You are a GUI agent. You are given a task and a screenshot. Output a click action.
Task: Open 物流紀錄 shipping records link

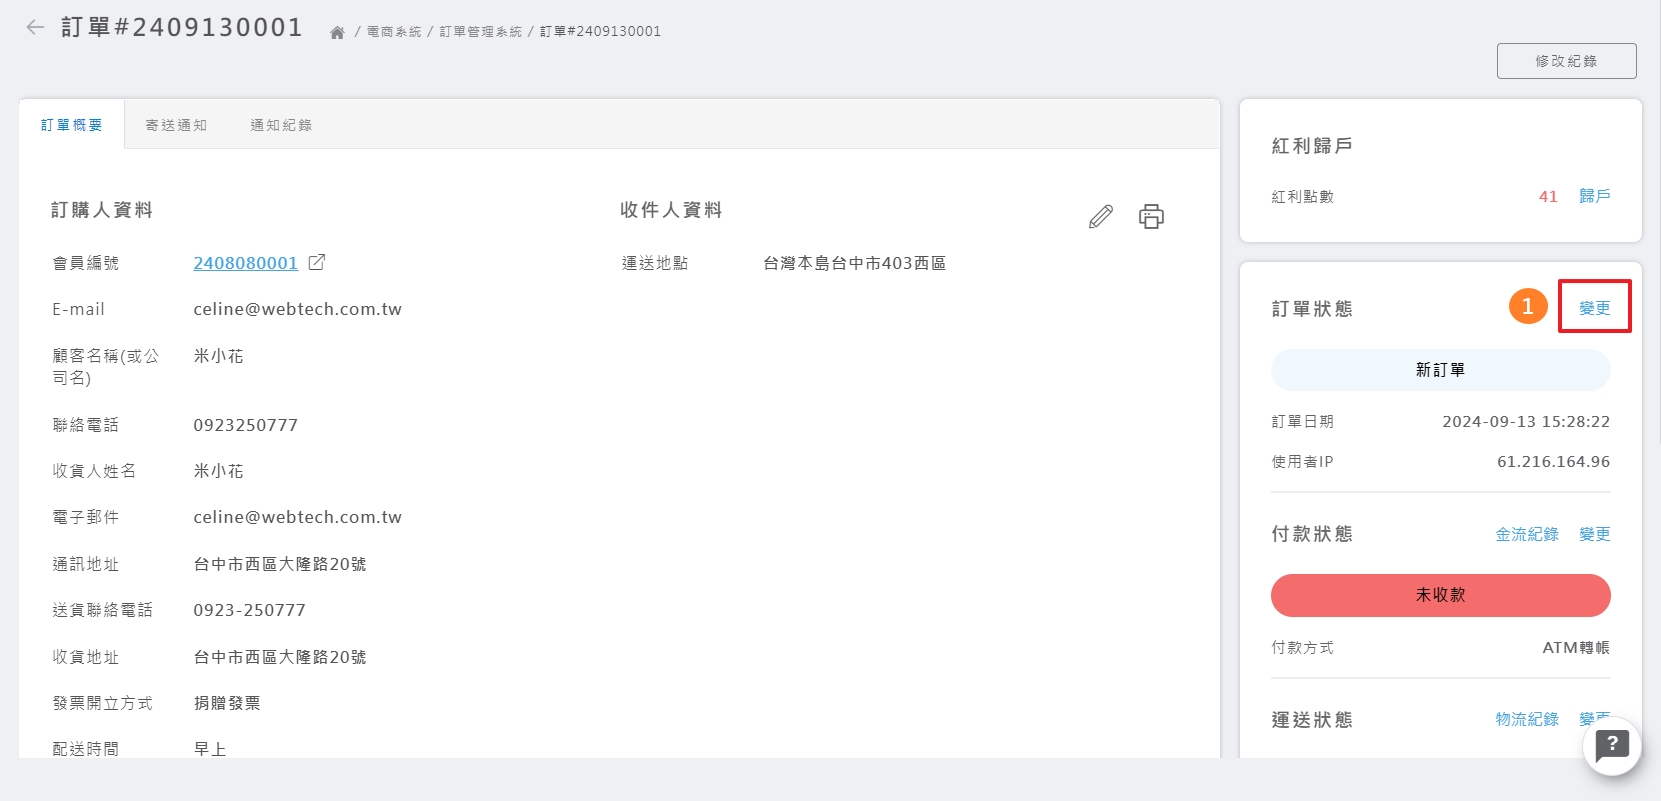click(1526, 719)
